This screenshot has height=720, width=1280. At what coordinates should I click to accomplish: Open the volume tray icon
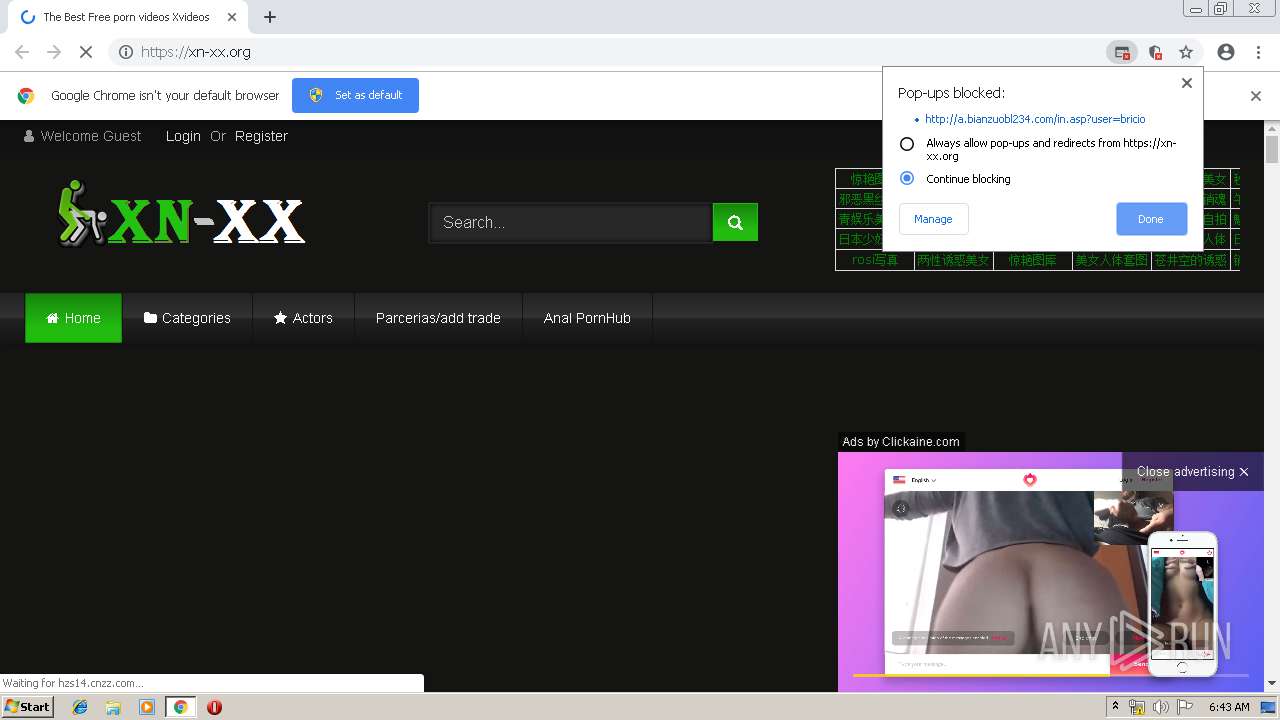(x=1160, y=707)
